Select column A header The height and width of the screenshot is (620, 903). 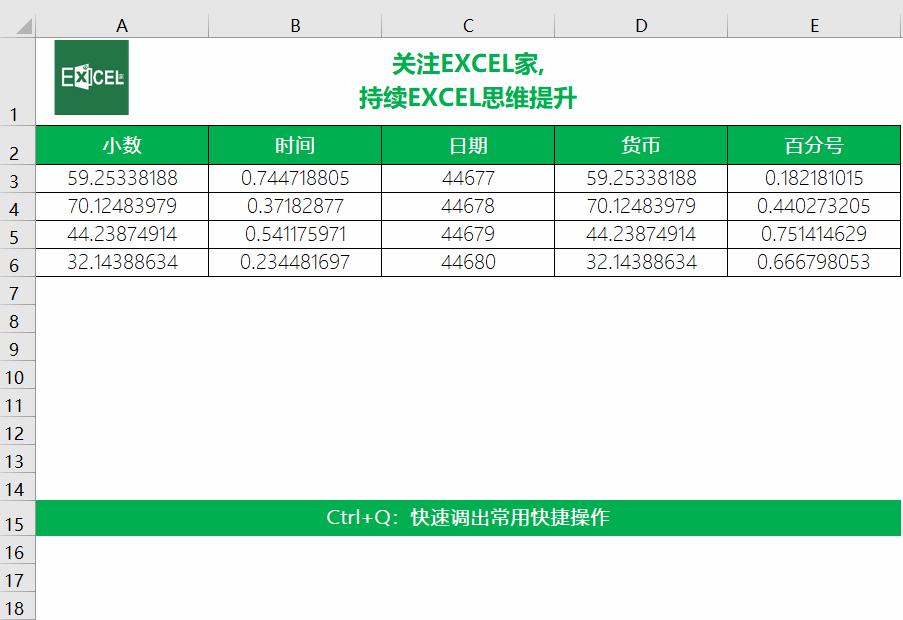pyautogui.click(x=122, y=26)
